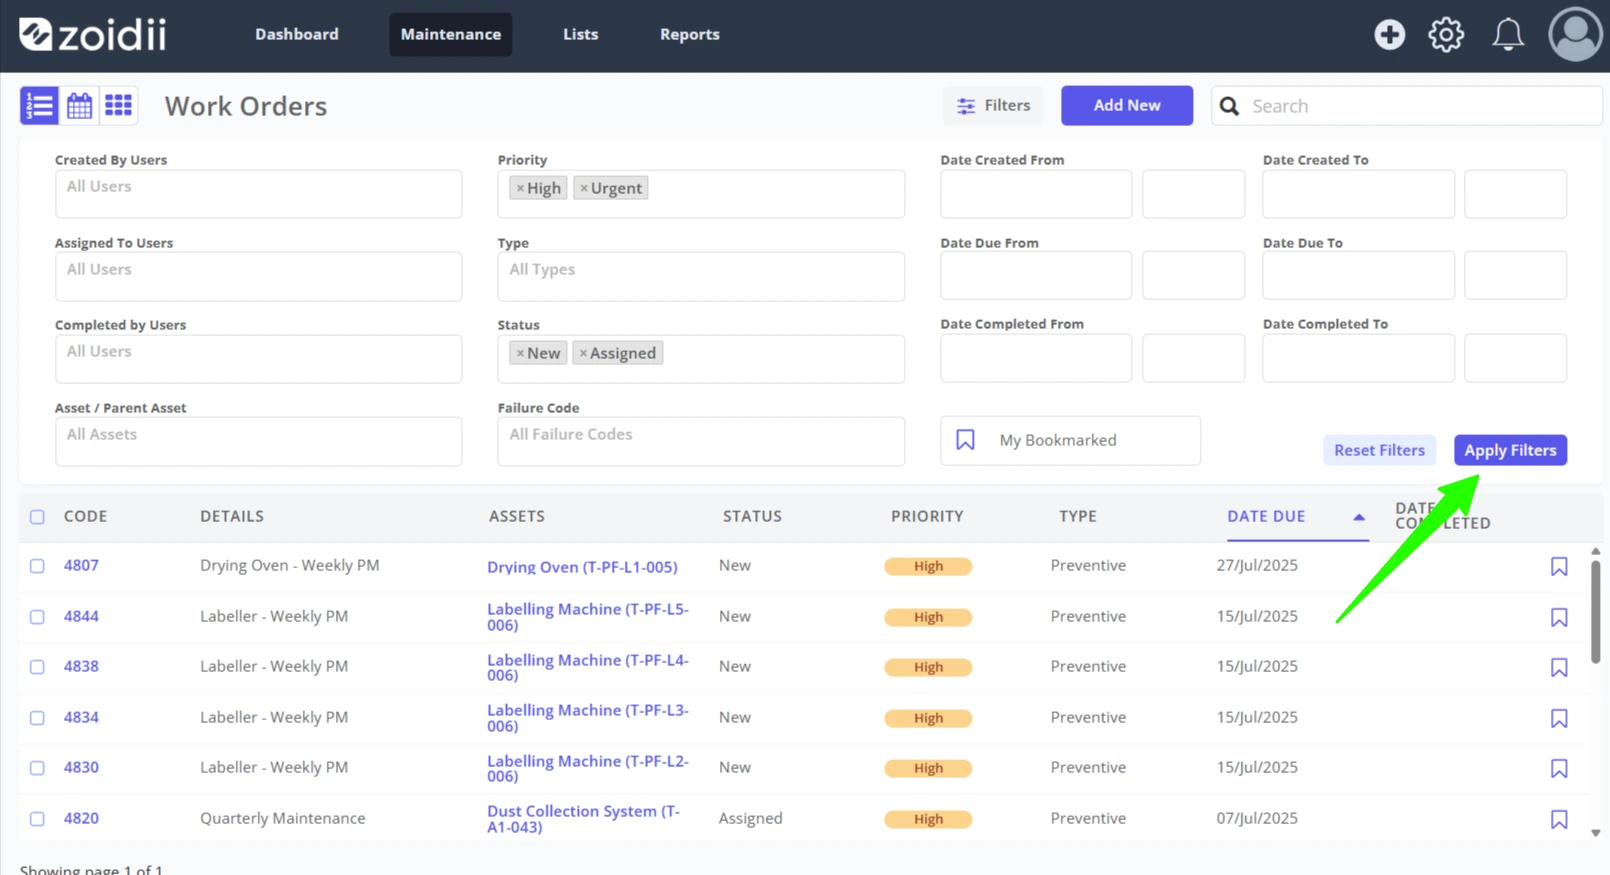Open user profile avatar
1610x875 pixels.
(x=1575, y=34)
